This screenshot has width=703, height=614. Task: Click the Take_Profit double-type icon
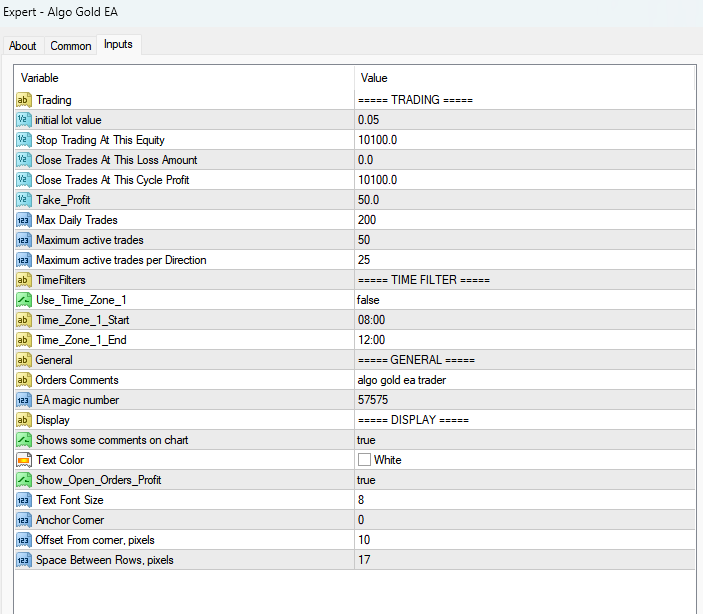tap(24, 200)
